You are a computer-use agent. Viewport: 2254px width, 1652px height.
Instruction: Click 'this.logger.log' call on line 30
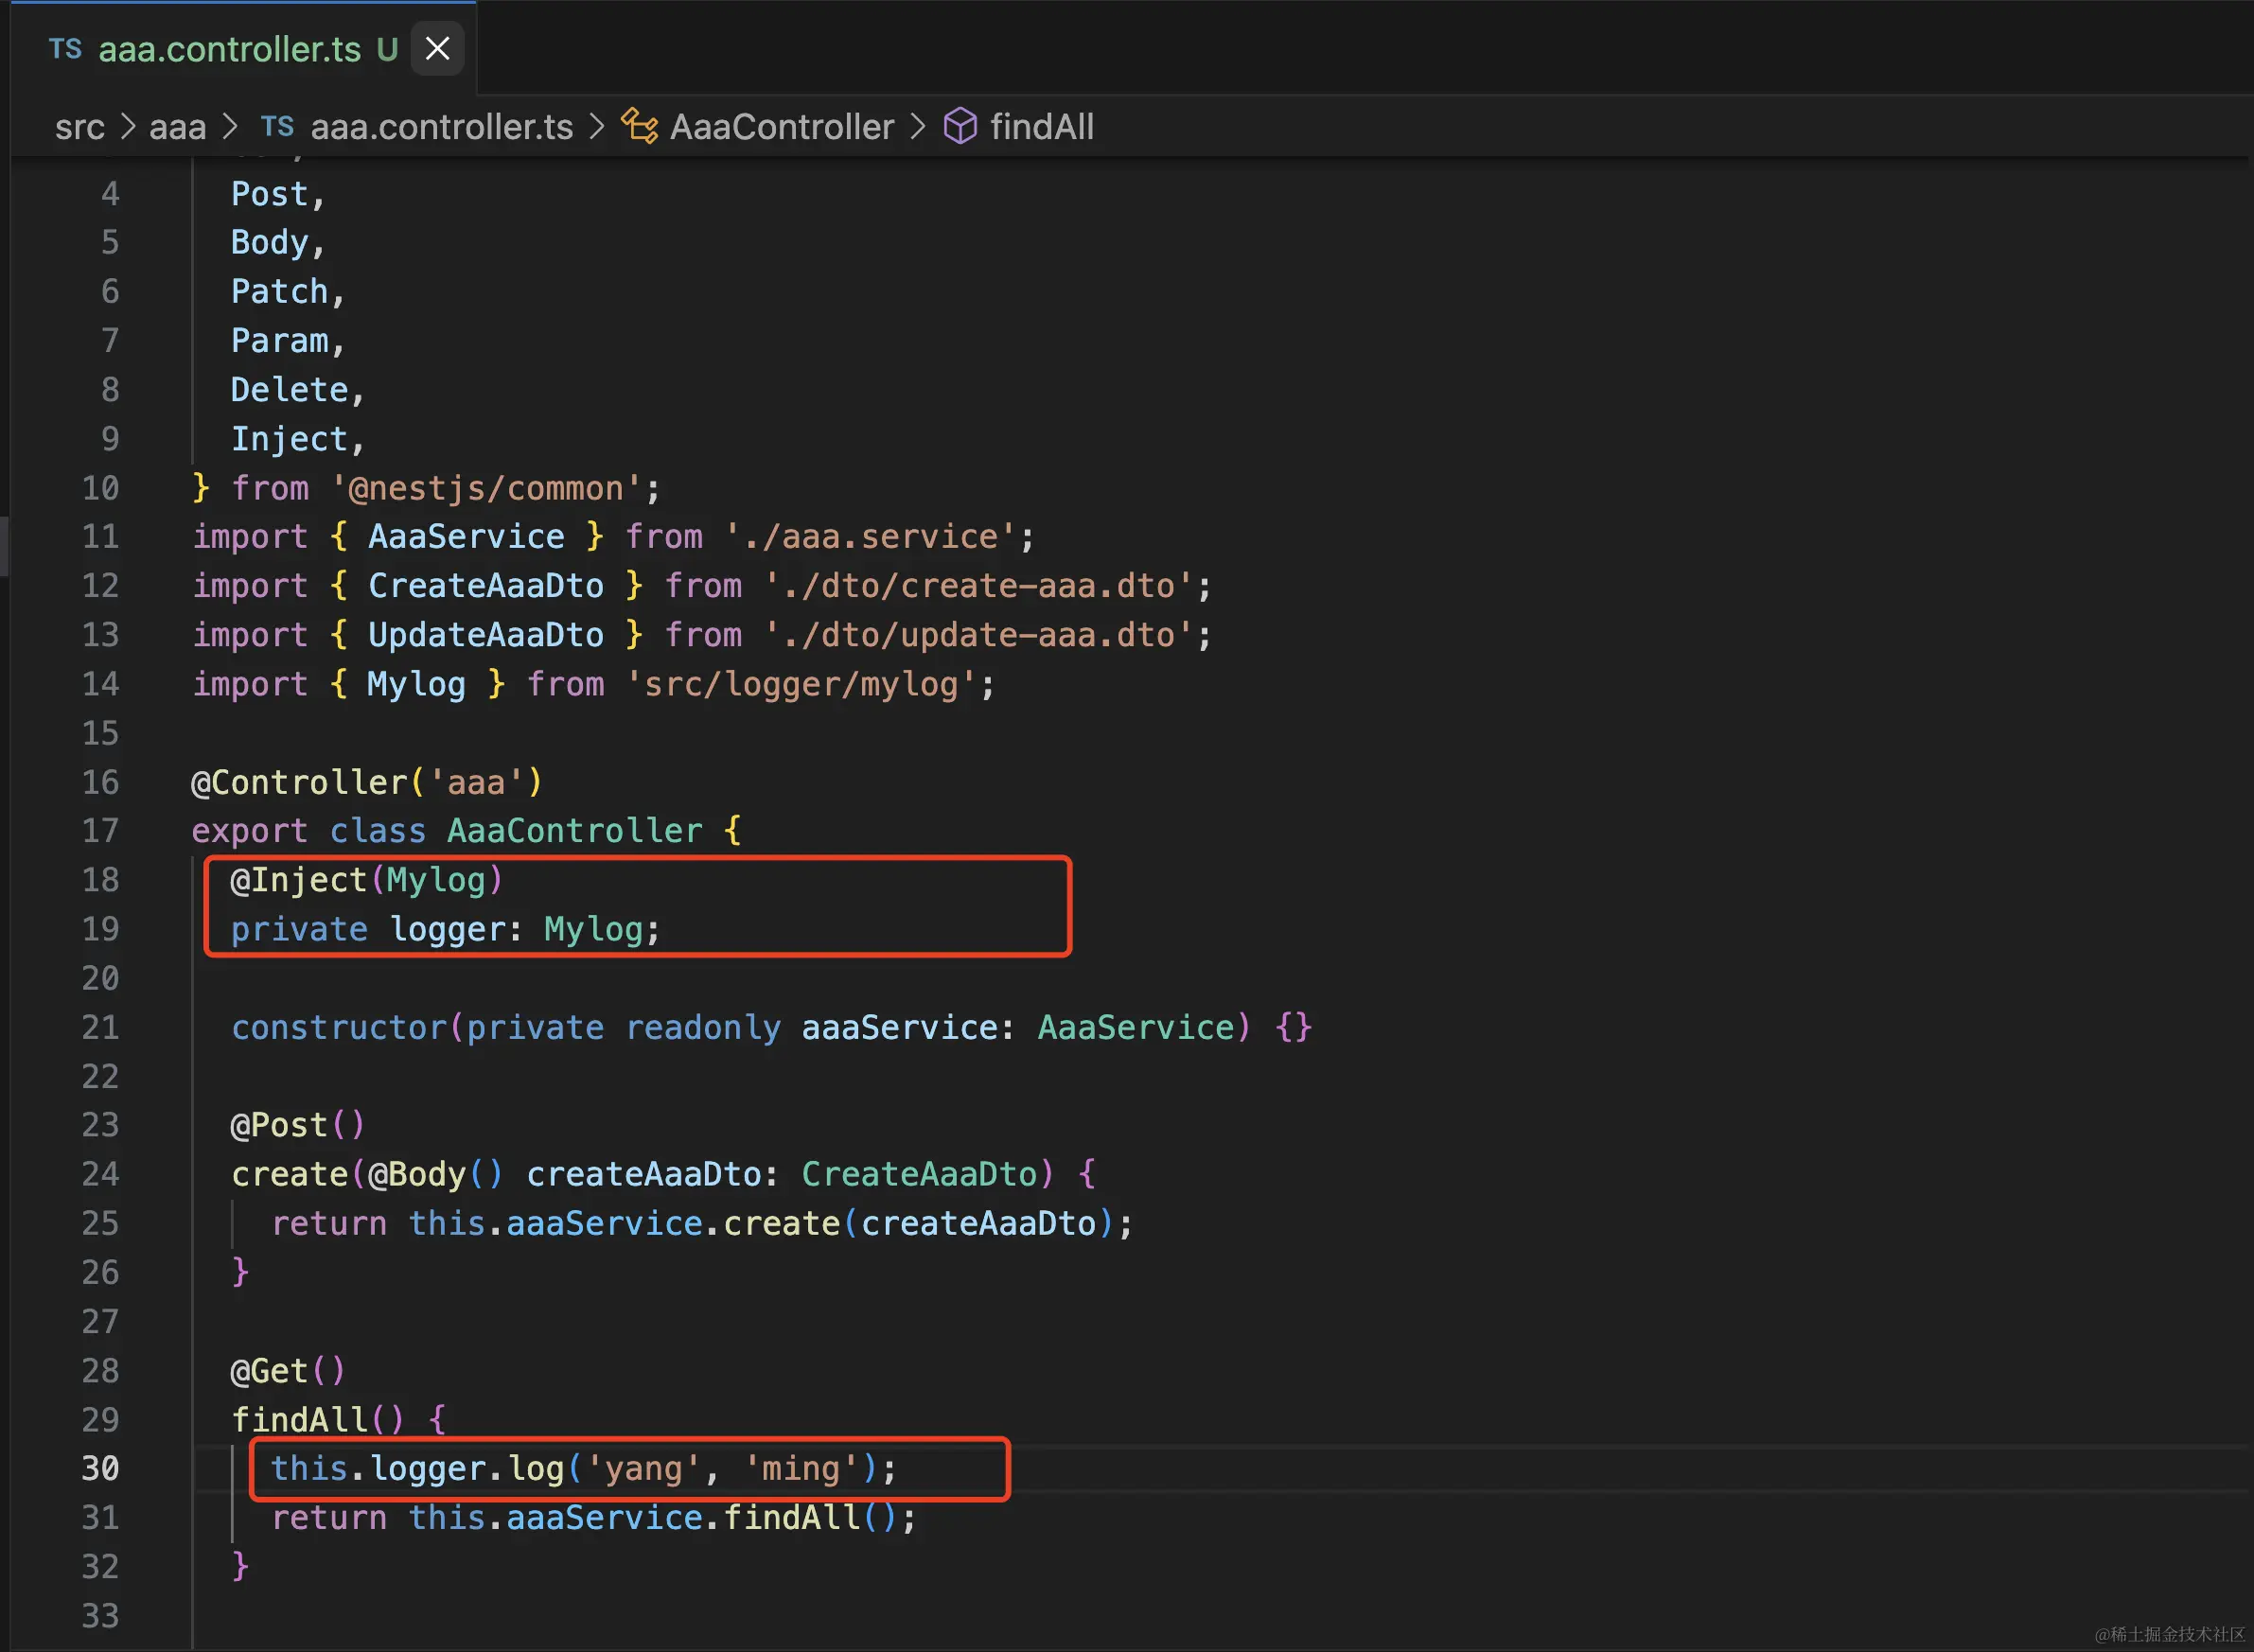pyautogui.click(x=417, y=1468)
